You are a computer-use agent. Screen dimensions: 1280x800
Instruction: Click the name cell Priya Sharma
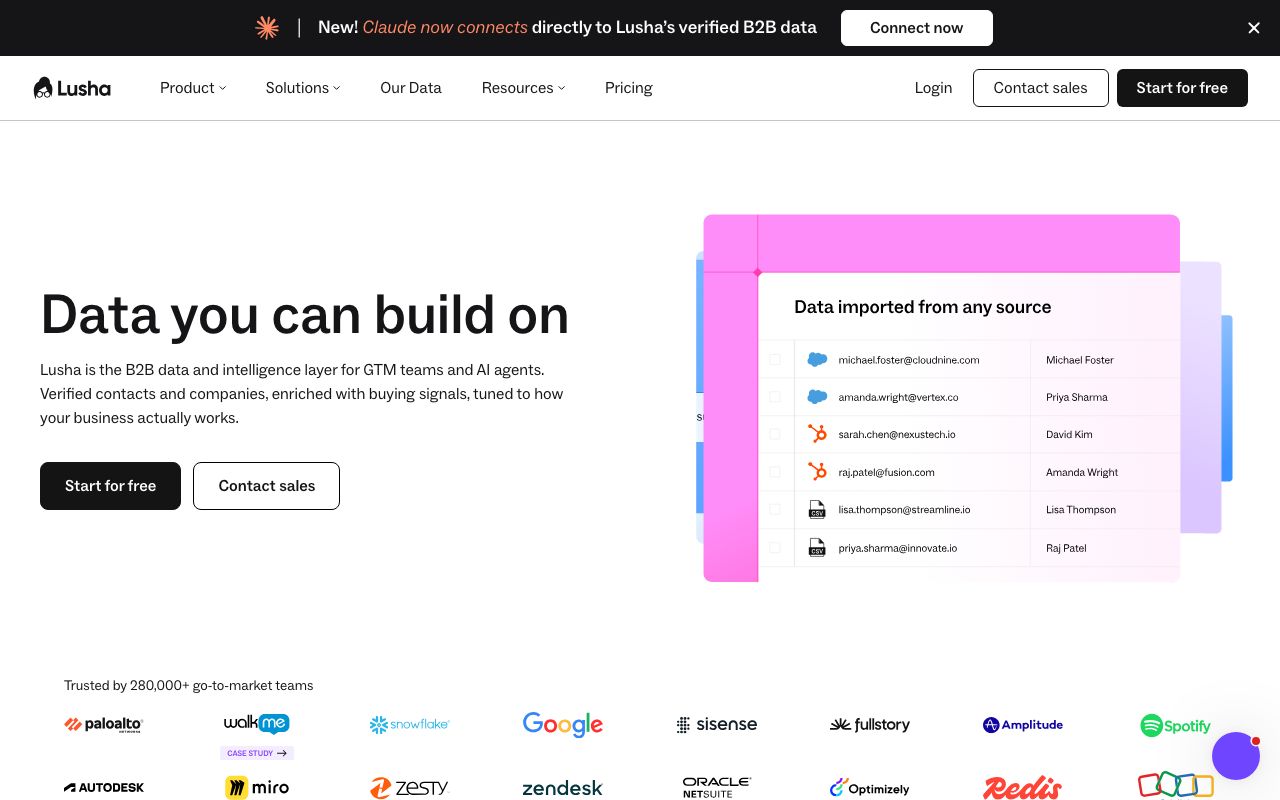[1077, 397]
